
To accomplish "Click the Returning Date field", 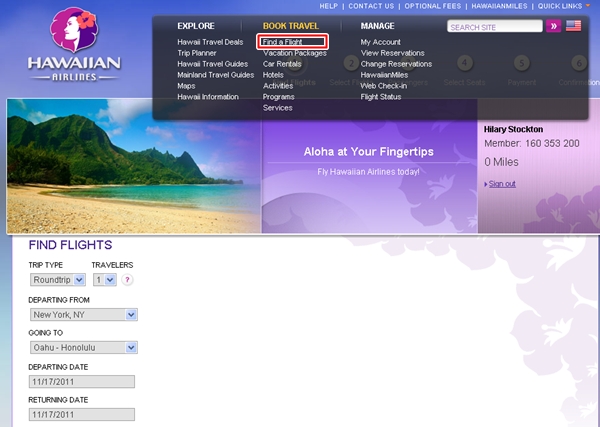I will (x=82, y=414).
